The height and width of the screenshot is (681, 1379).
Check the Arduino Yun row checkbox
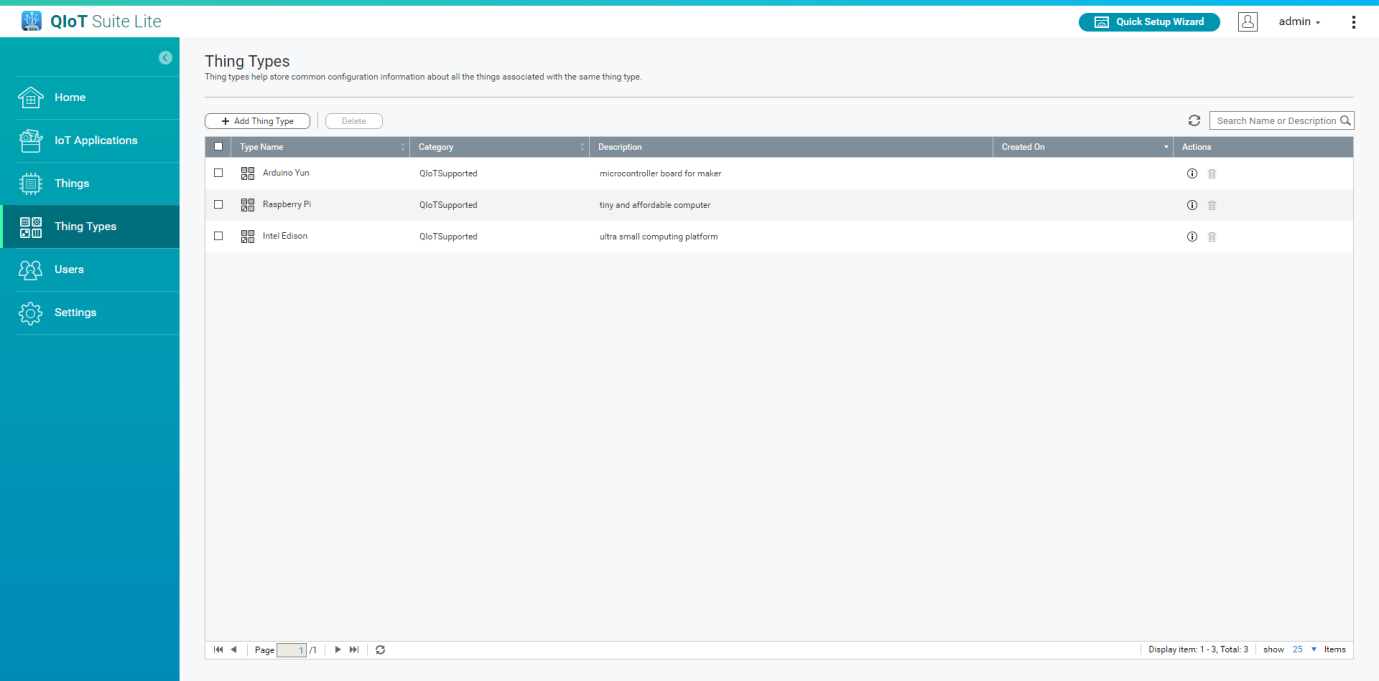(219, 173)
